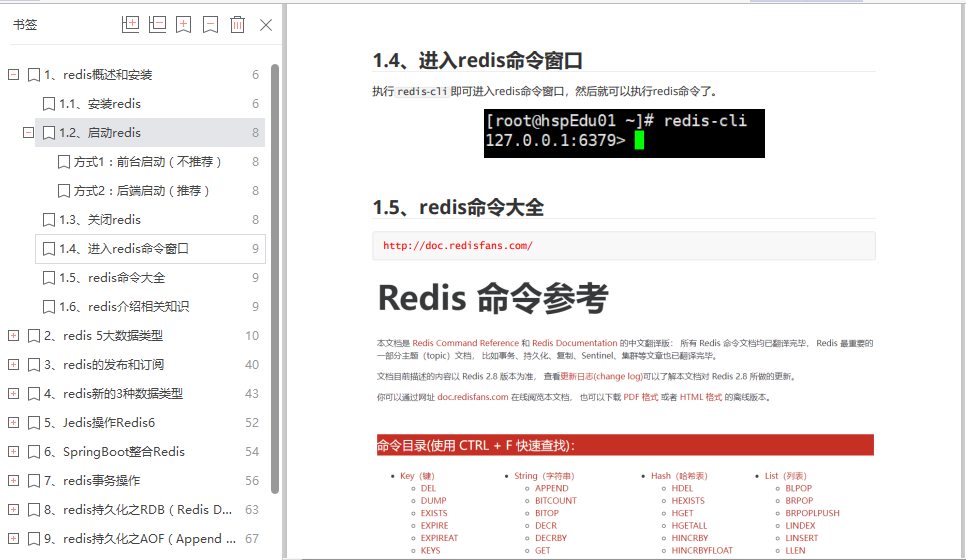Open the EXPIREAT command link

(439, 538)
